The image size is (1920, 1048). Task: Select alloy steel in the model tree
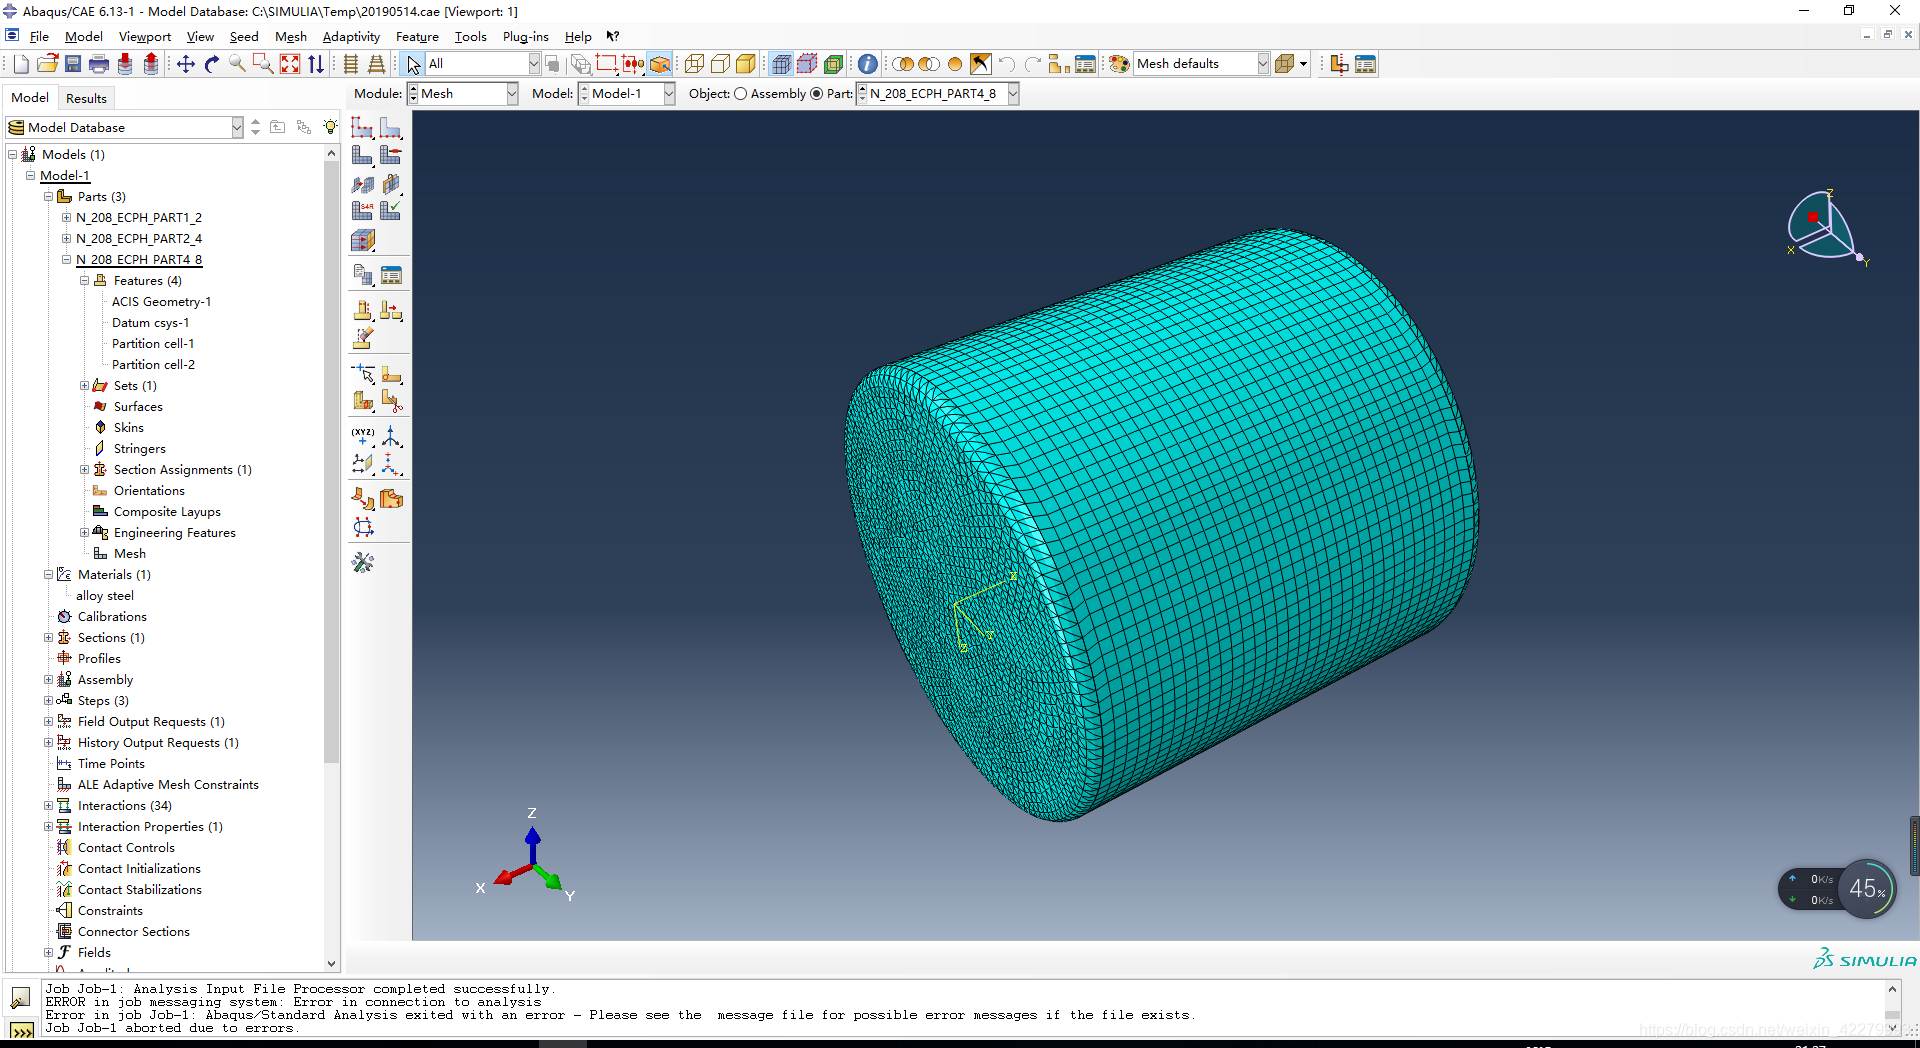pos(104,596)
